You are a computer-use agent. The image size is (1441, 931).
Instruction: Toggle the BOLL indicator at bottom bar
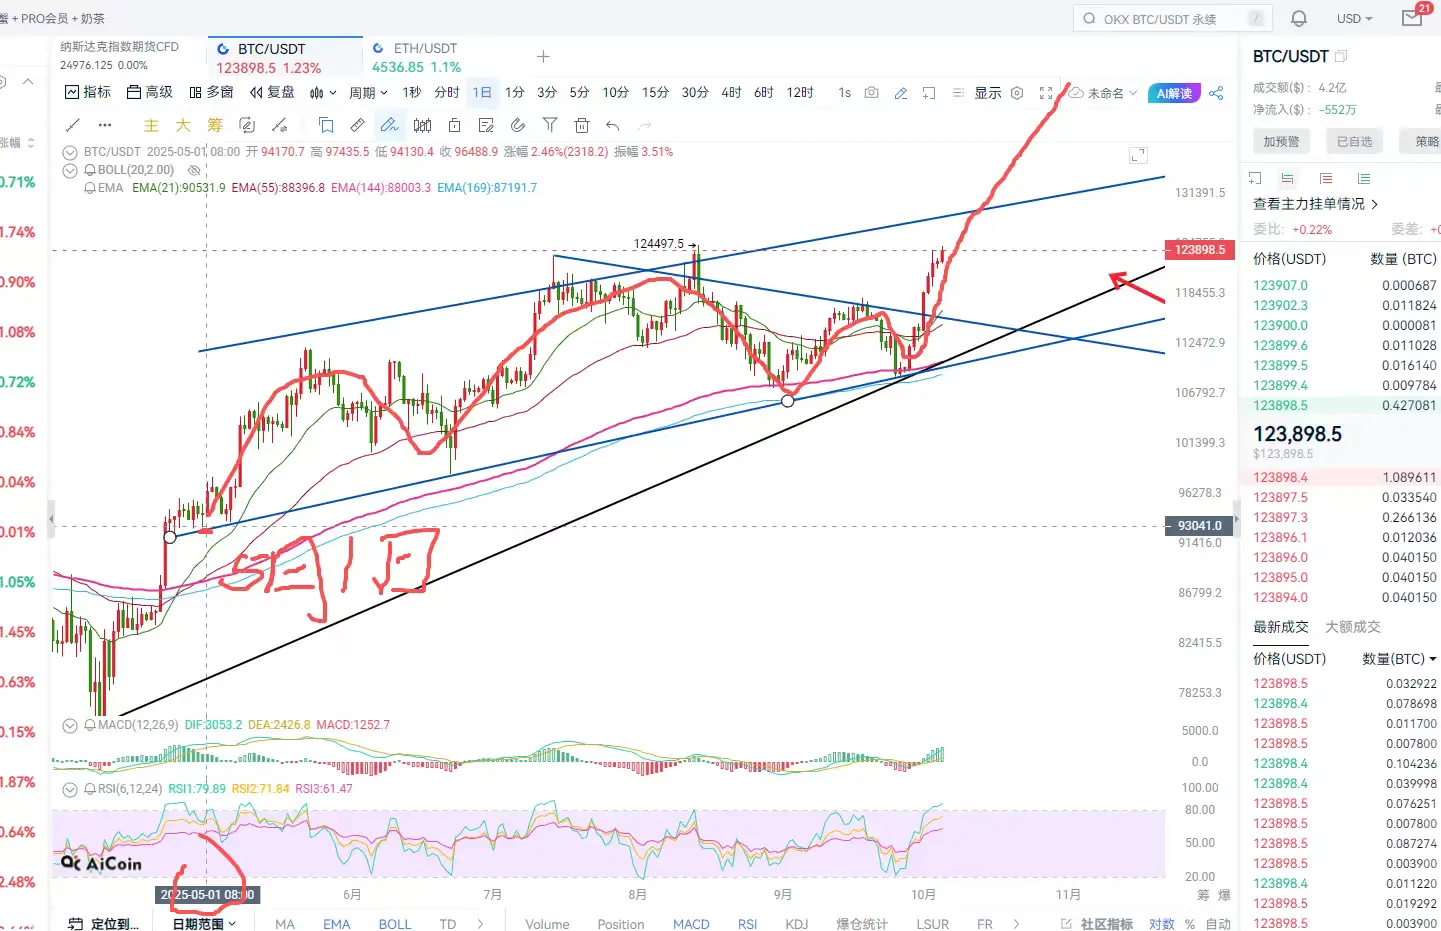(x=395, y=924)
